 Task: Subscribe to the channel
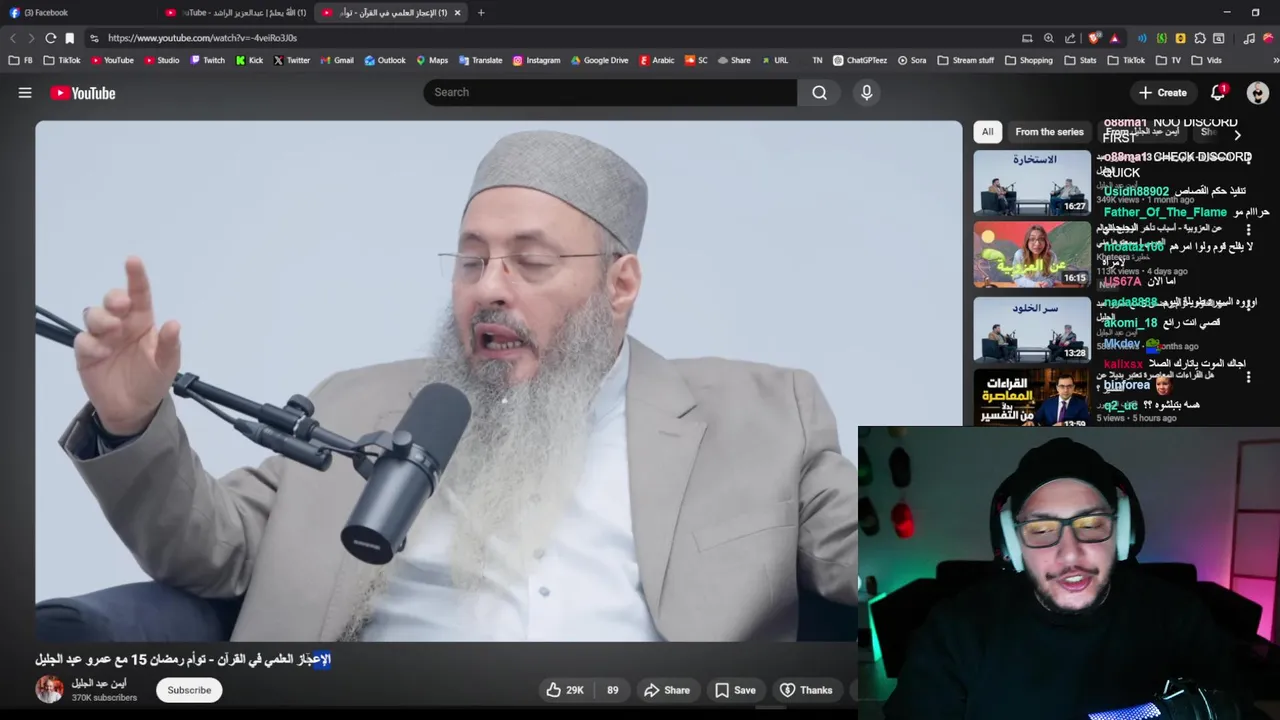pos(189,690)
